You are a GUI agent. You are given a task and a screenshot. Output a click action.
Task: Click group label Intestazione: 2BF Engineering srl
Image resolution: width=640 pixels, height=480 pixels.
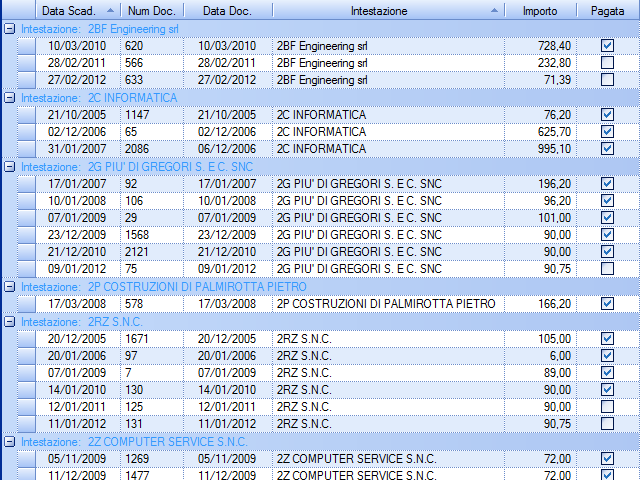(x=100, y=29)
